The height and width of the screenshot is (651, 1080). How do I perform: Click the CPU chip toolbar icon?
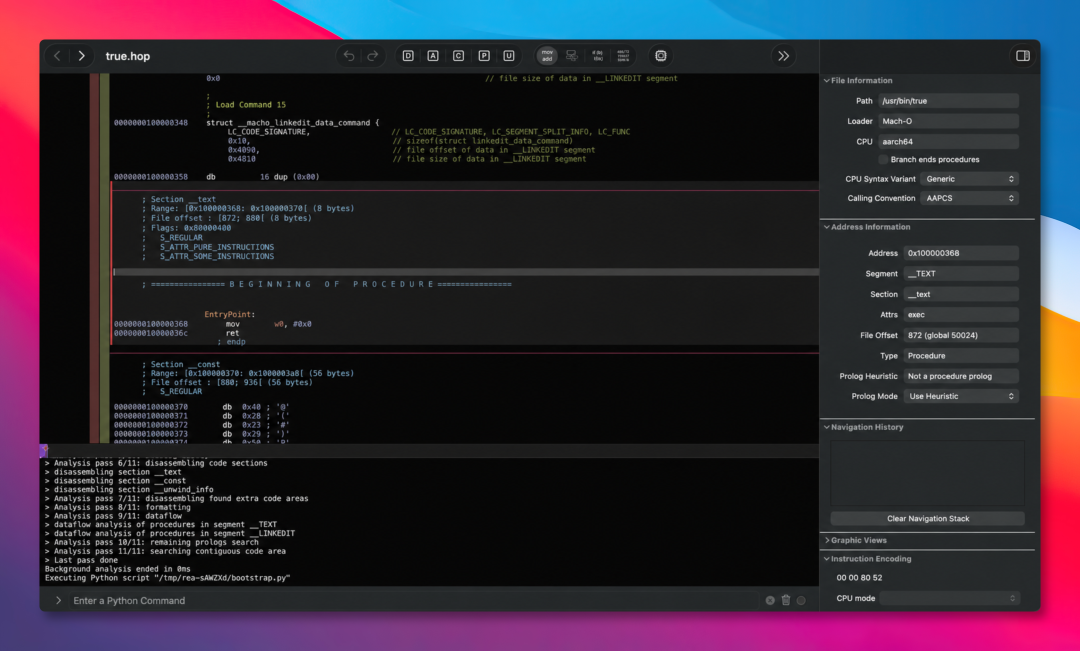pos(661,56)
